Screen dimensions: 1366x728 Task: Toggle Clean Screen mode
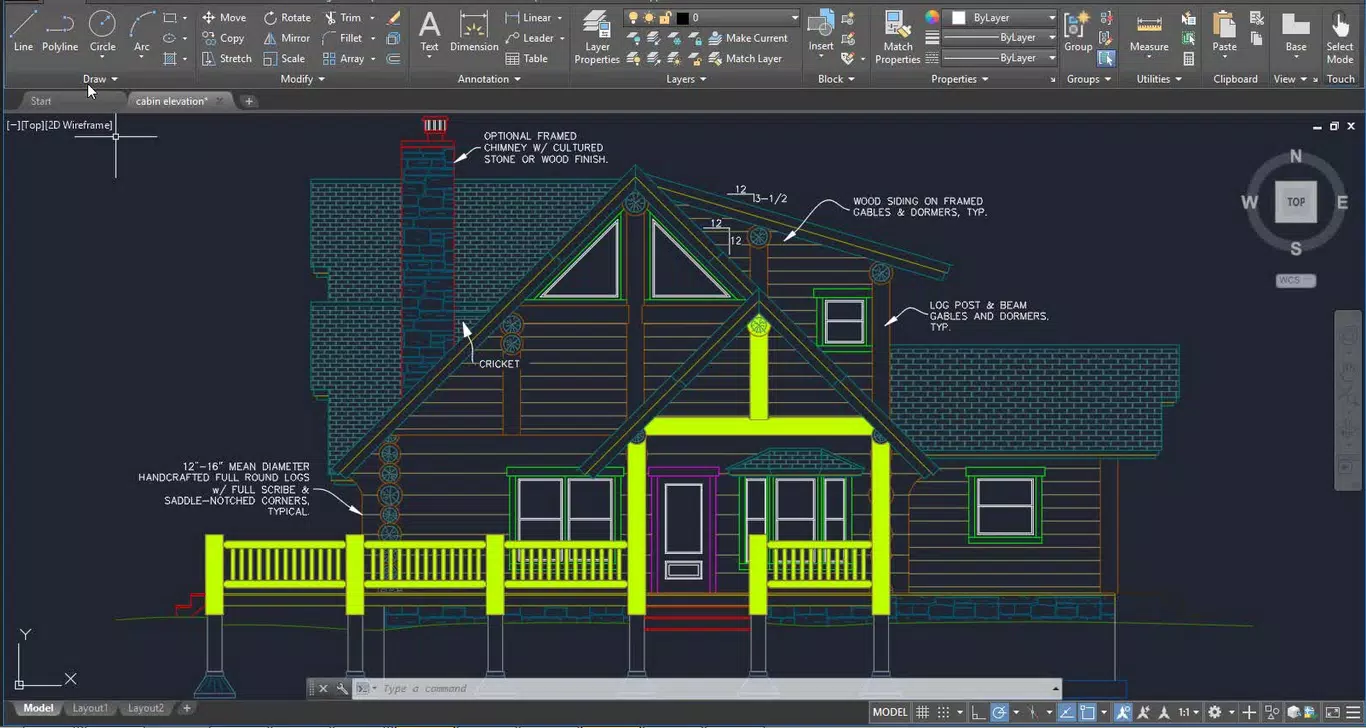pos(1333,712)
